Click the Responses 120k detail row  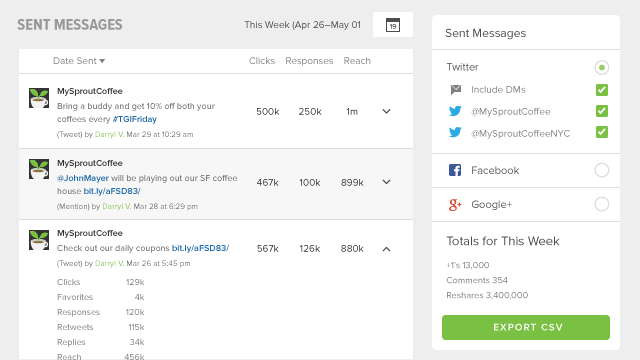click(101, 312)
